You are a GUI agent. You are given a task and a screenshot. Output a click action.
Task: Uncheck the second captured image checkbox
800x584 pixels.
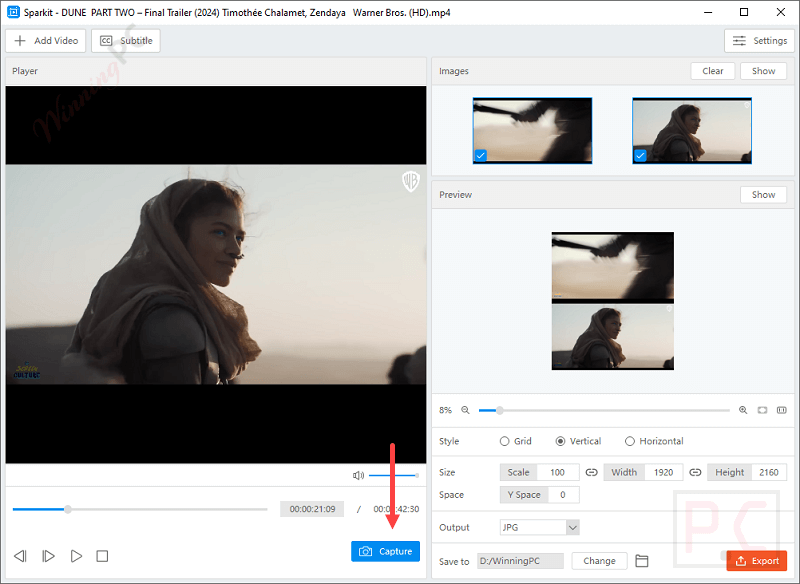point(640,156)
